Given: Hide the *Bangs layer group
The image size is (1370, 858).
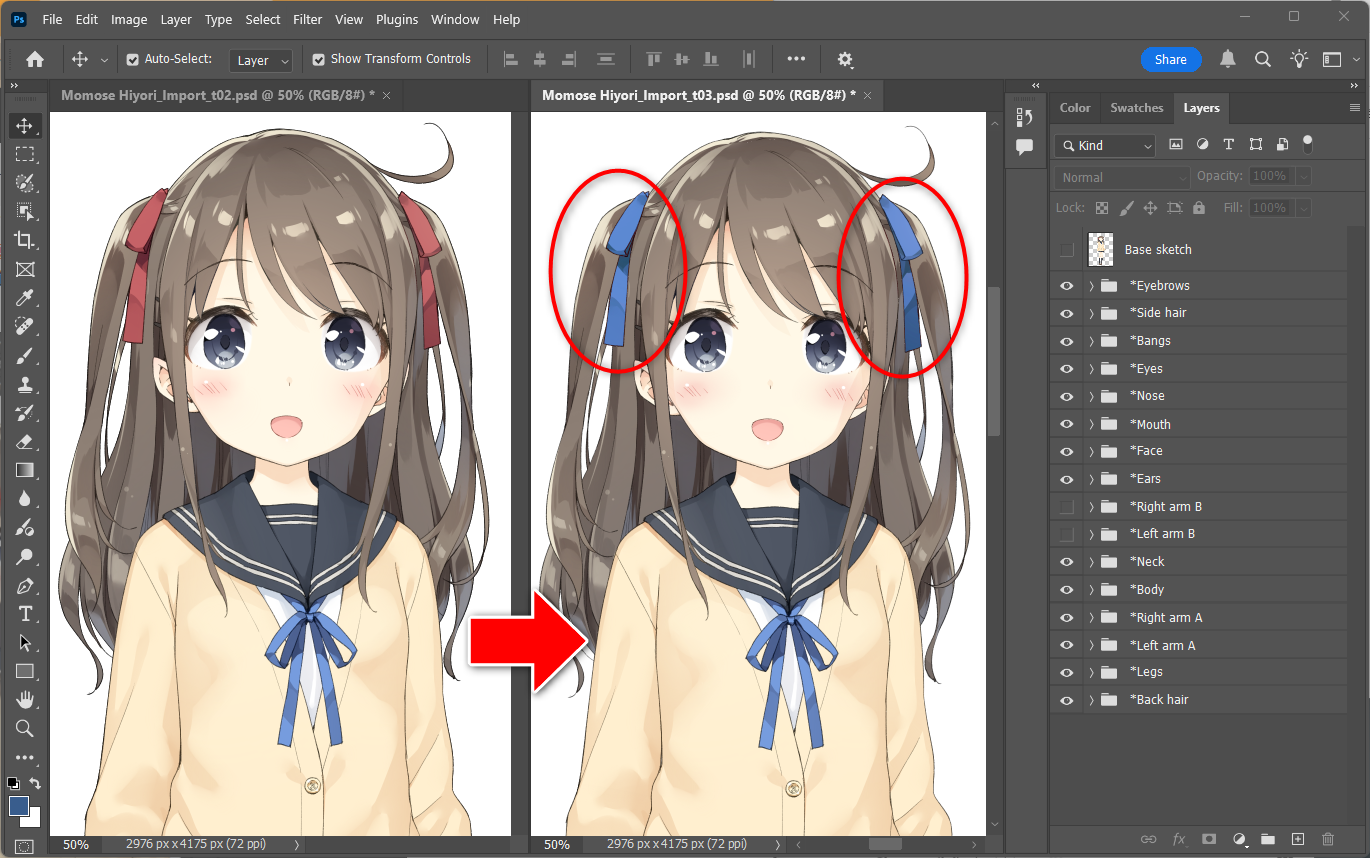Looking at the screenshot, I should (1067, 341).
